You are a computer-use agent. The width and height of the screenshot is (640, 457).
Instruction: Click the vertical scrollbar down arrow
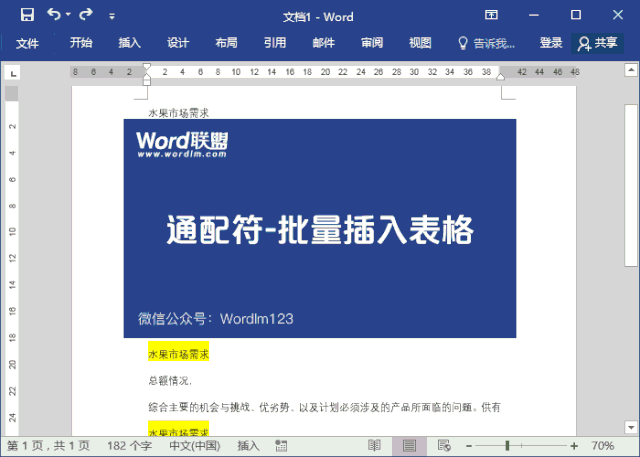tap(631, 427)
